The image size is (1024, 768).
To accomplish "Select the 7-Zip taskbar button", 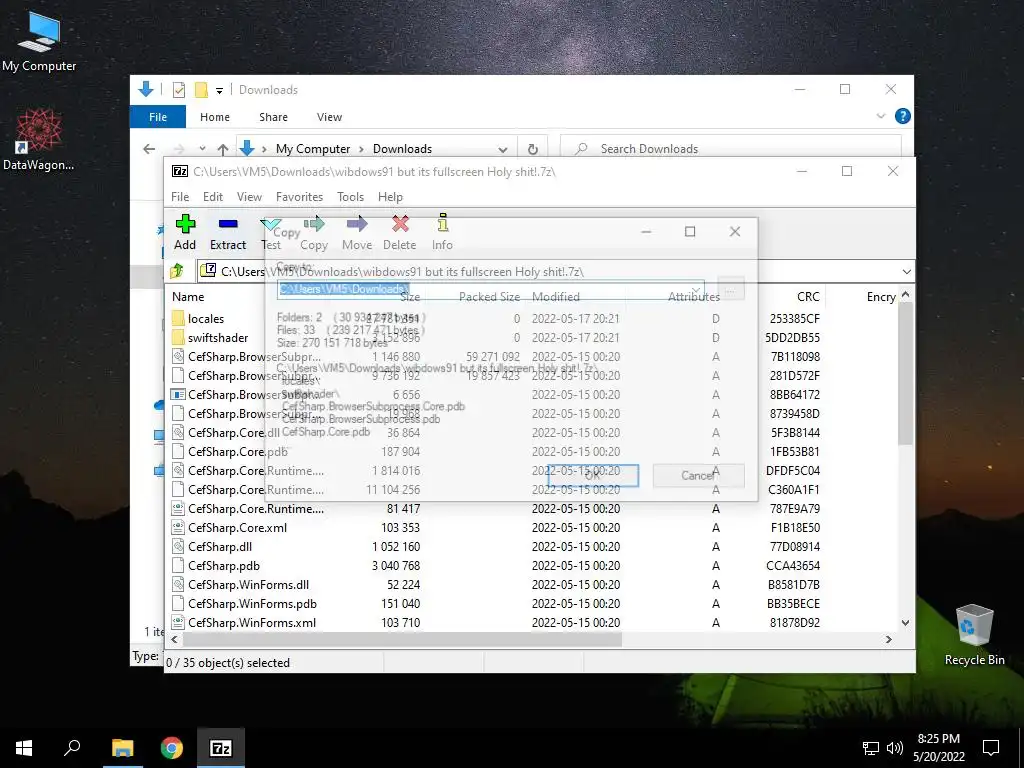I will click(x=221, y=748).
